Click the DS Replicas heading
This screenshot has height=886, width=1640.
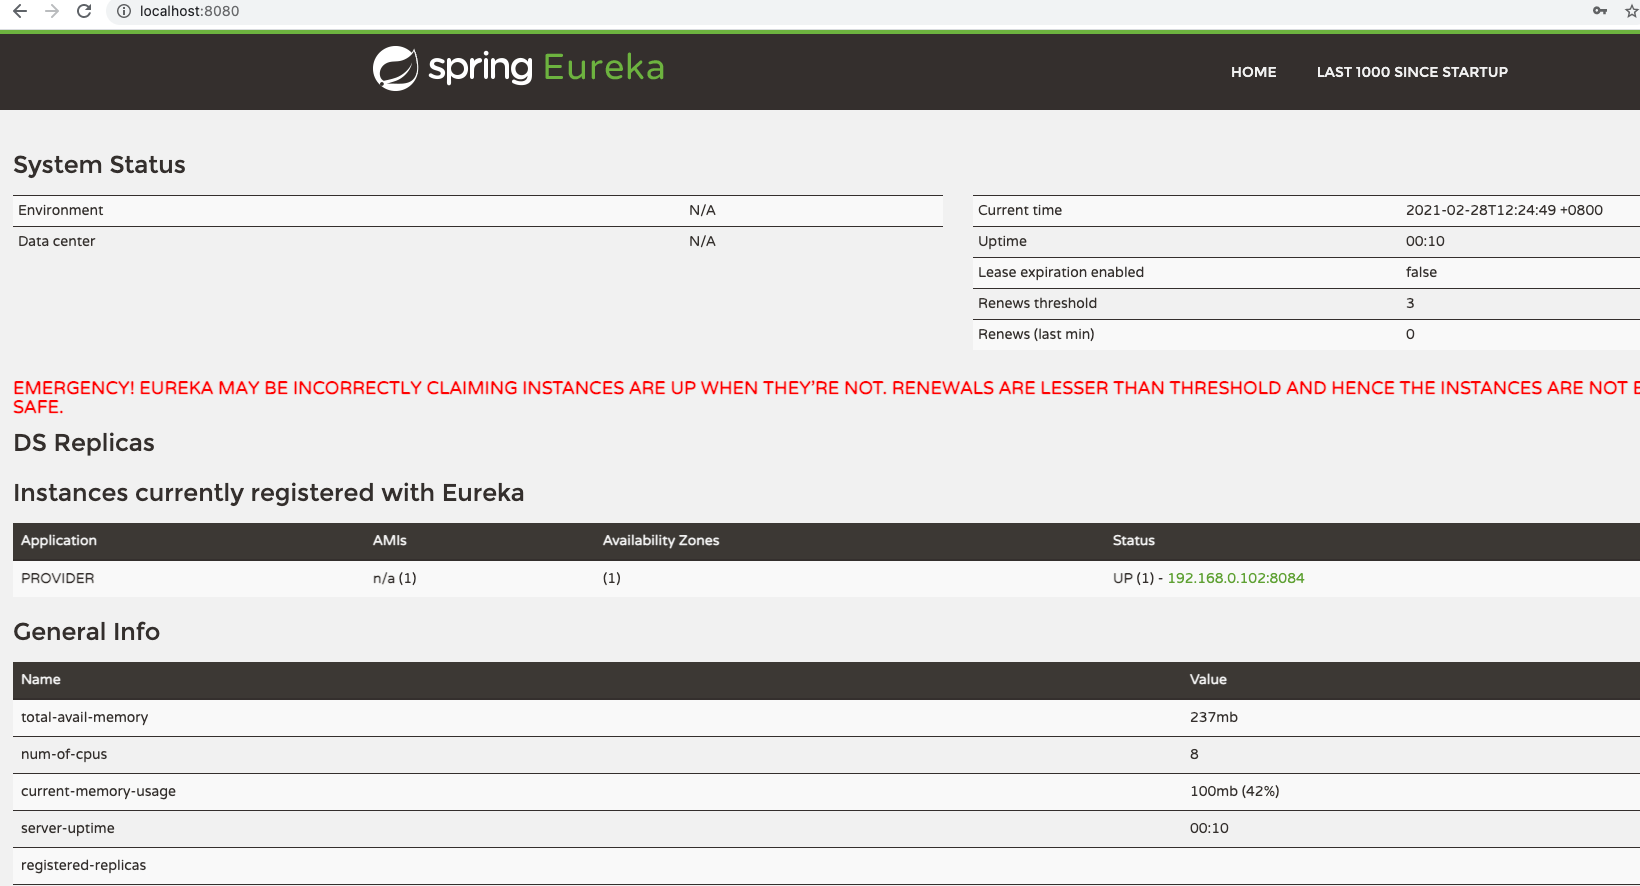point(84,443)
